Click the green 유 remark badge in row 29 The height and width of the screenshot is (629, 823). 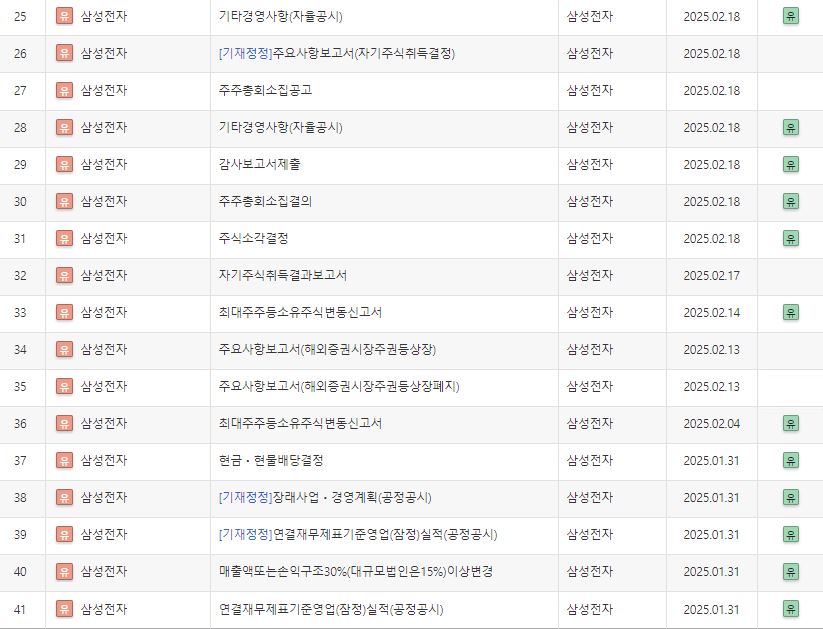(790, 164)
